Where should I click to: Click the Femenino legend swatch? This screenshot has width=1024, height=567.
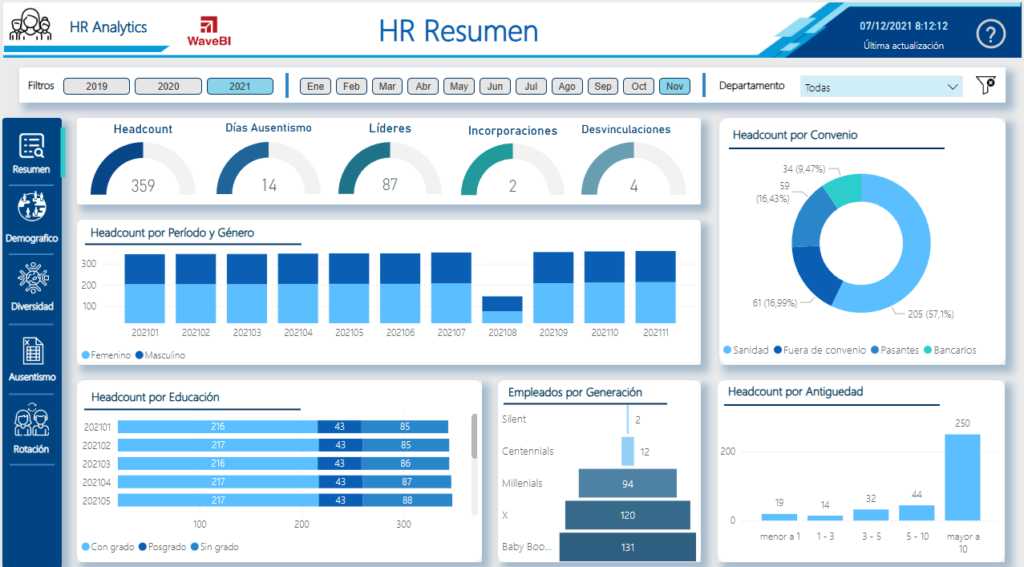point(86,355)
